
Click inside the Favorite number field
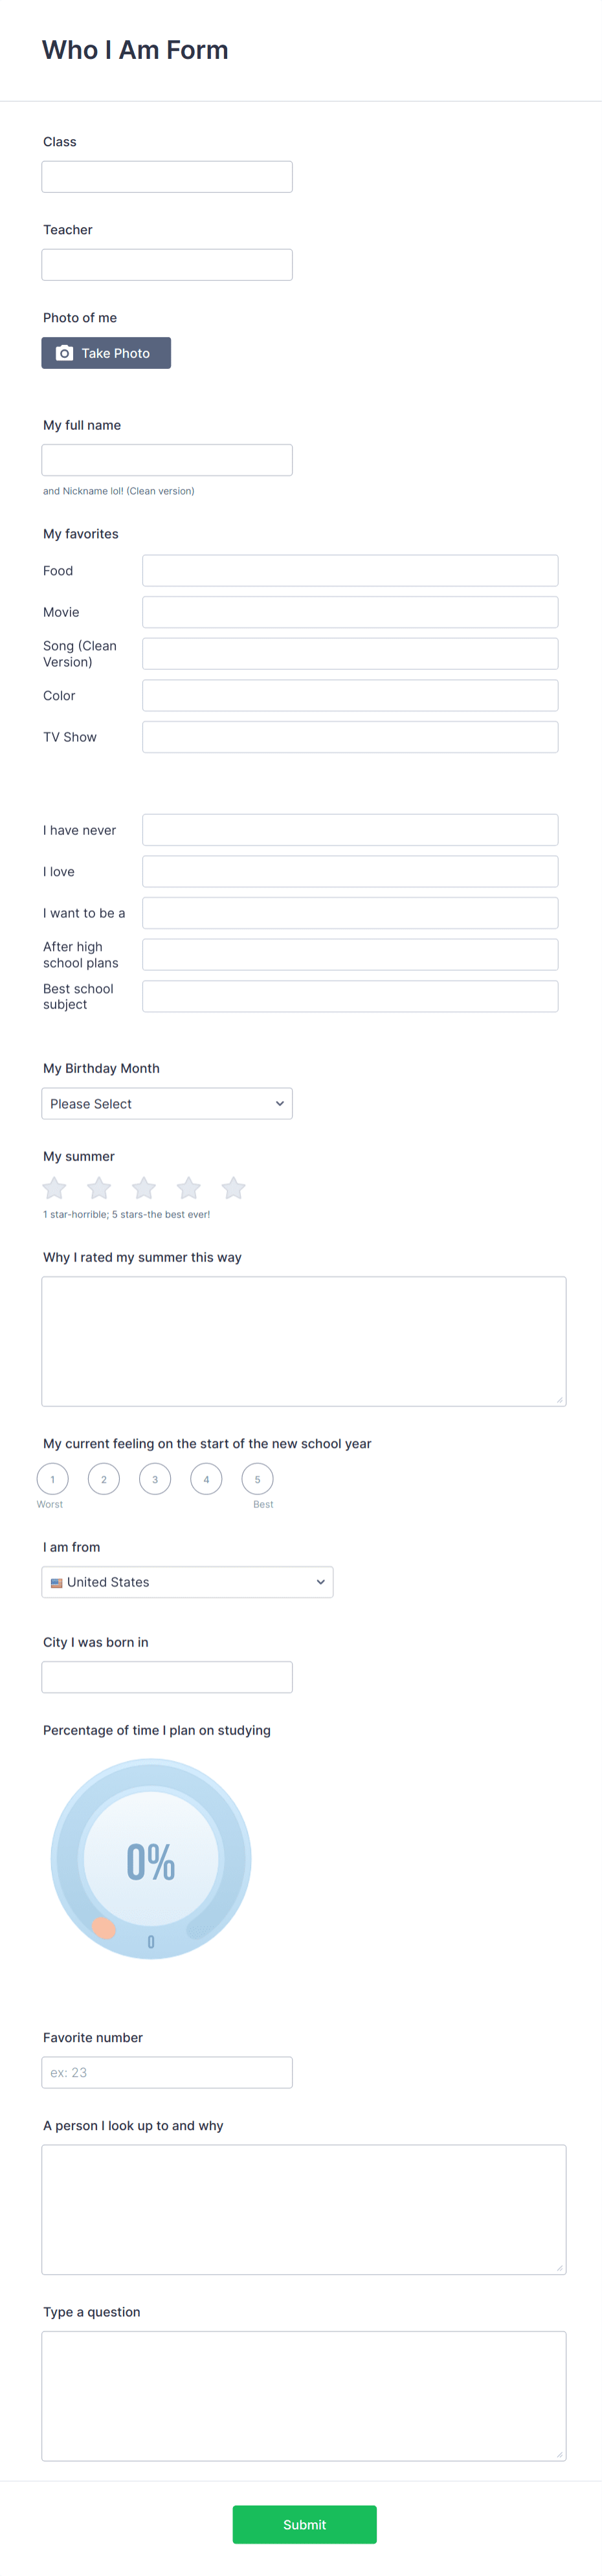click(x=167, y=2071)
